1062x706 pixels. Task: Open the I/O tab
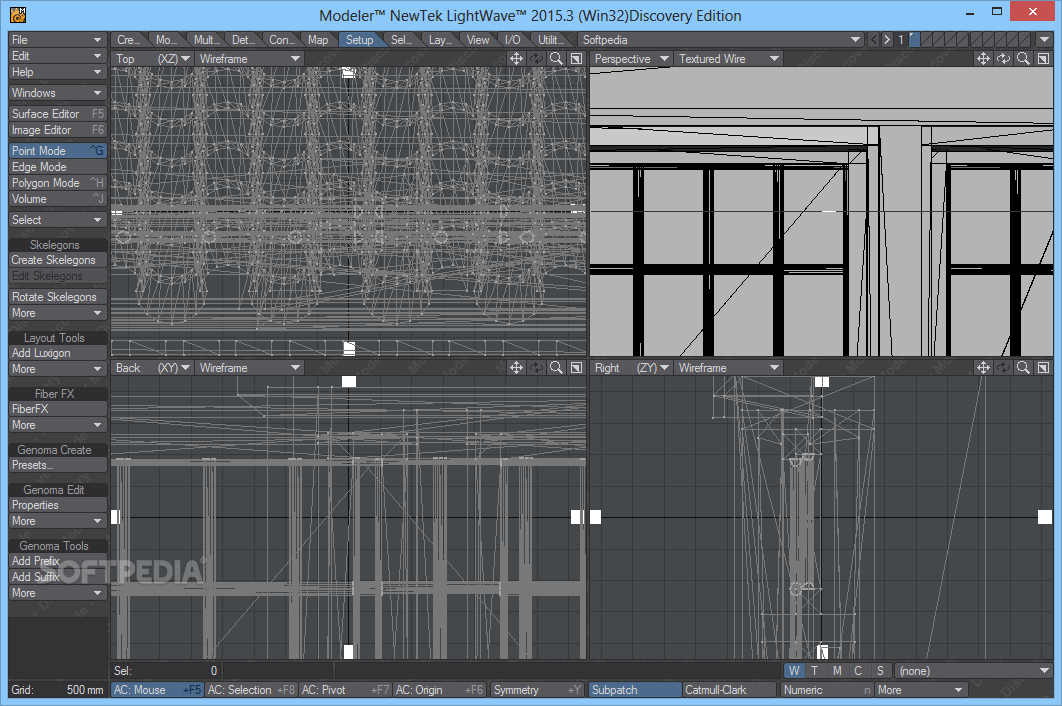tap(513, 40)
